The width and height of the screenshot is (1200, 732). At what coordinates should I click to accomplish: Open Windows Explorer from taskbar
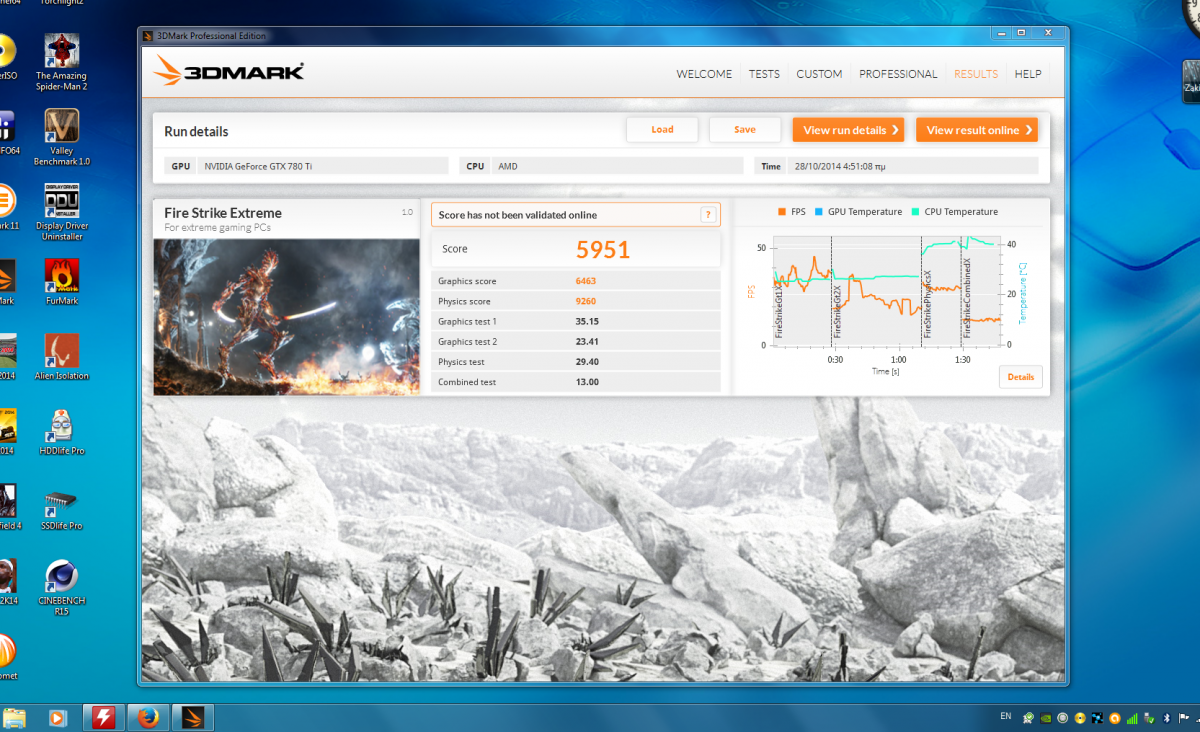point(15,717)
